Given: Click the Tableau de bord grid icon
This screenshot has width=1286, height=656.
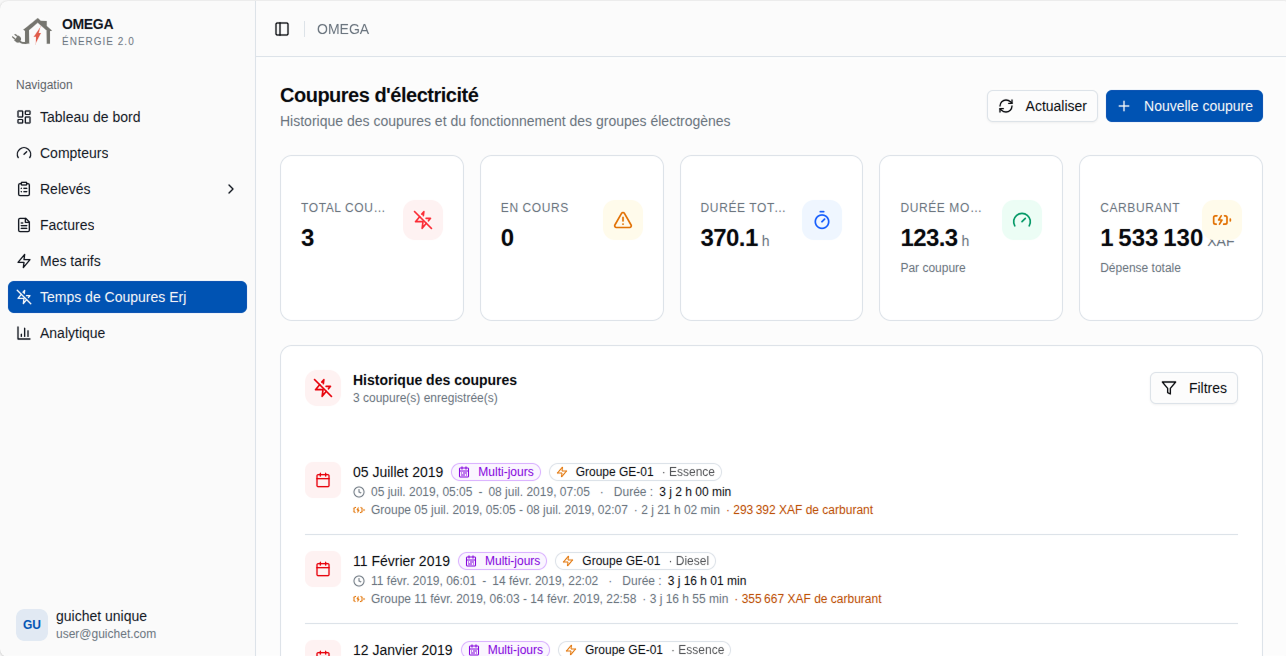Looking at the screenshot, I should 24,117.
